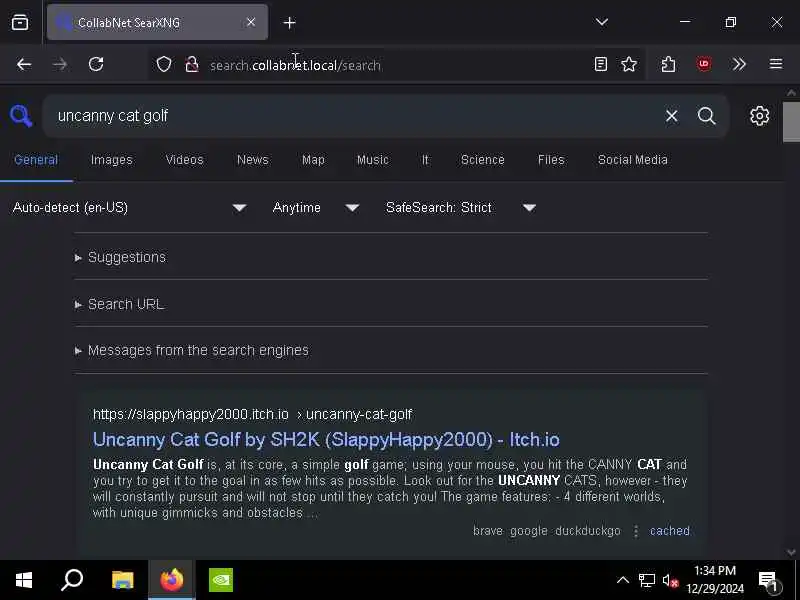This screenshot has height=600, width=800.
Task: Open the notification center icon
Action: [768, 580]
